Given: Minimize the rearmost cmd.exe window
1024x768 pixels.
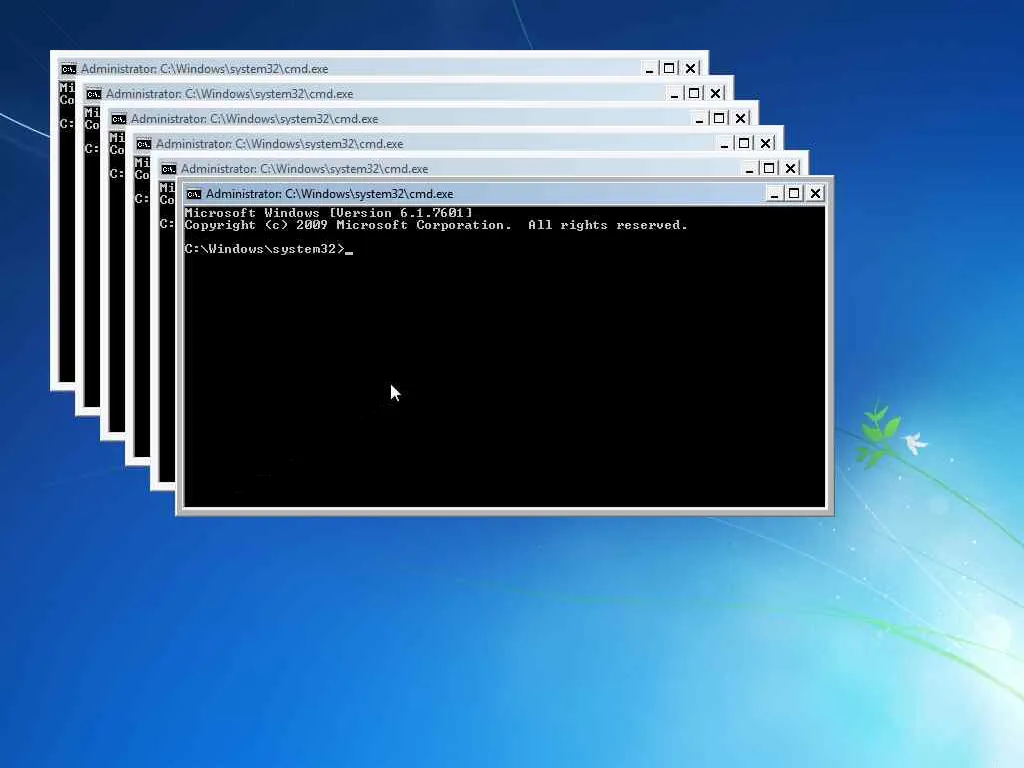Looking at the screenshot, I should click(x=649, y=68).
